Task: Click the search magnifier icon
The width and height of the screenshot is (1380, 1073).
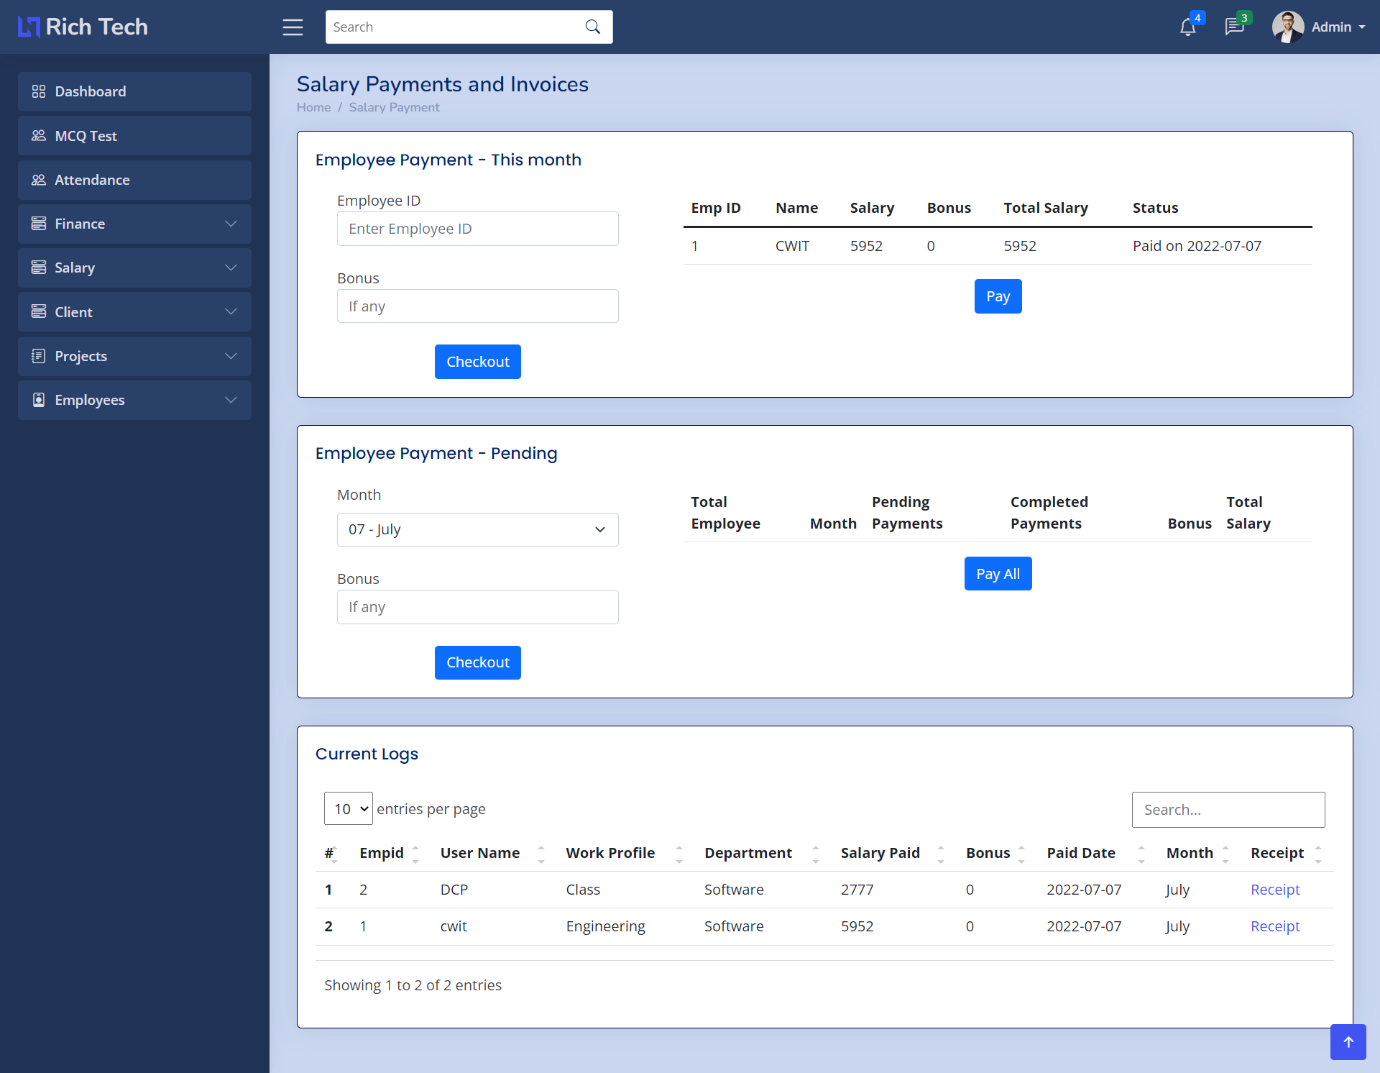Action: tap(593, 27)
